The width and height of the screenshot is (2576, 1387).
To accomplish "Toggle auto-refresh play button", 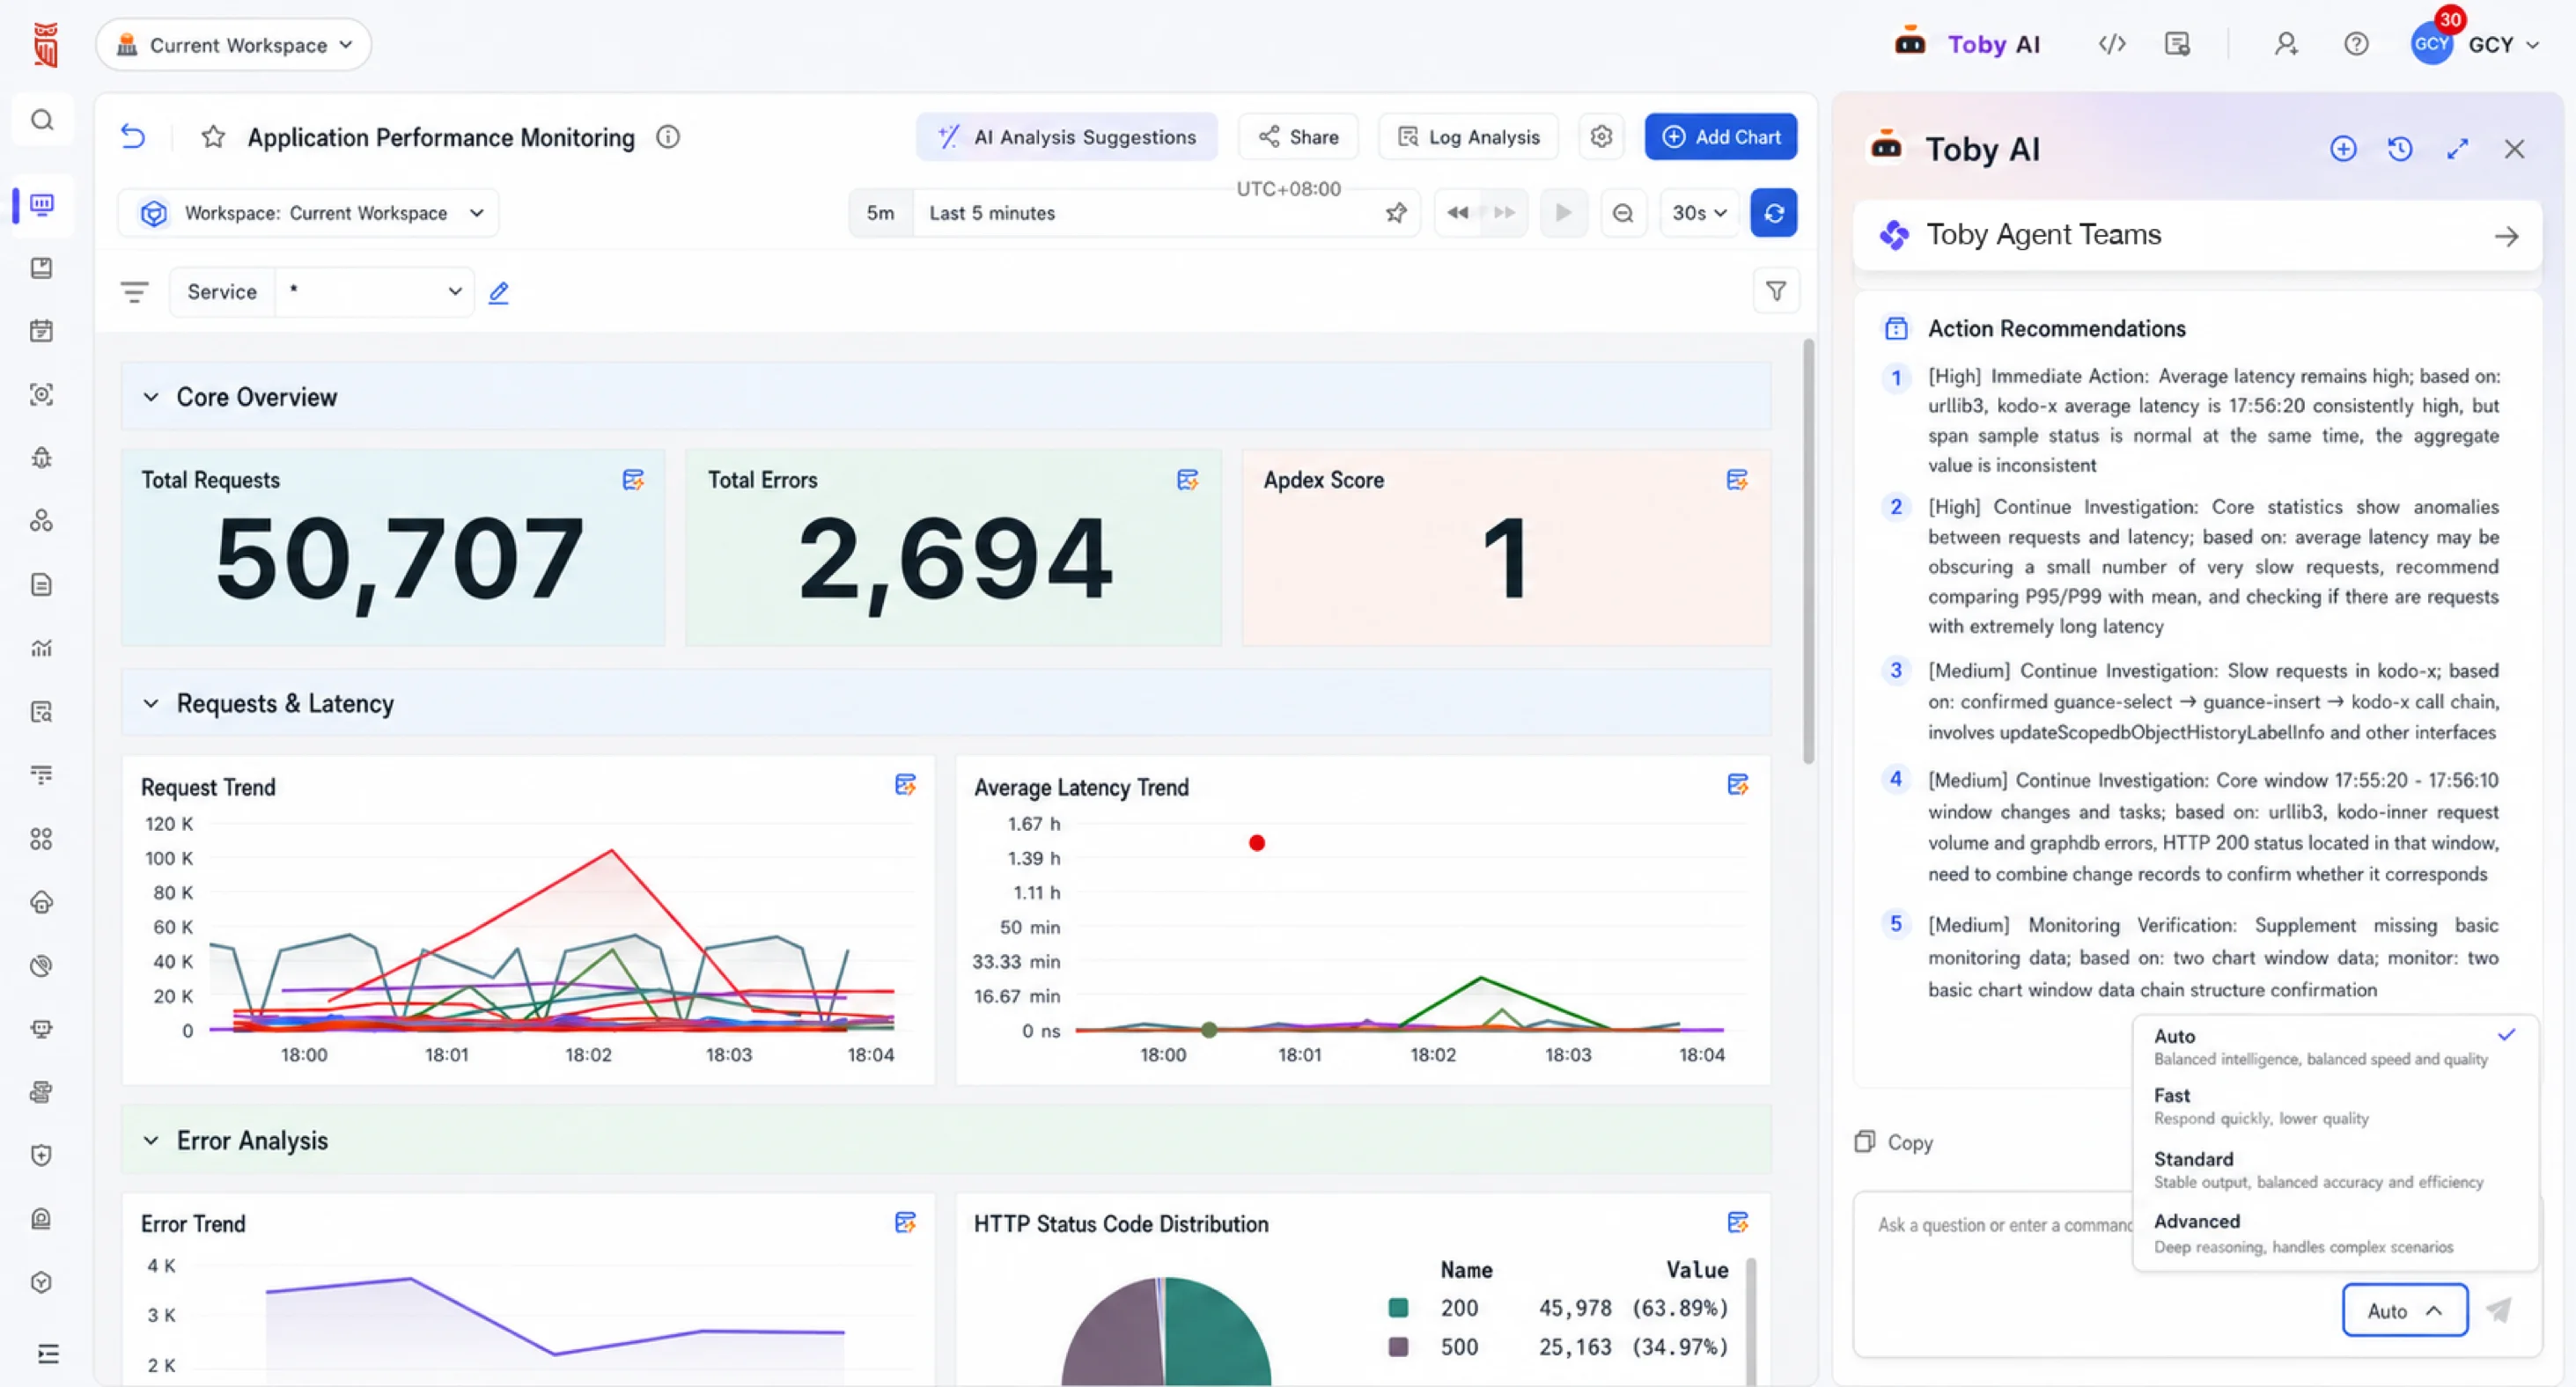I will [x=1564, y=213].
